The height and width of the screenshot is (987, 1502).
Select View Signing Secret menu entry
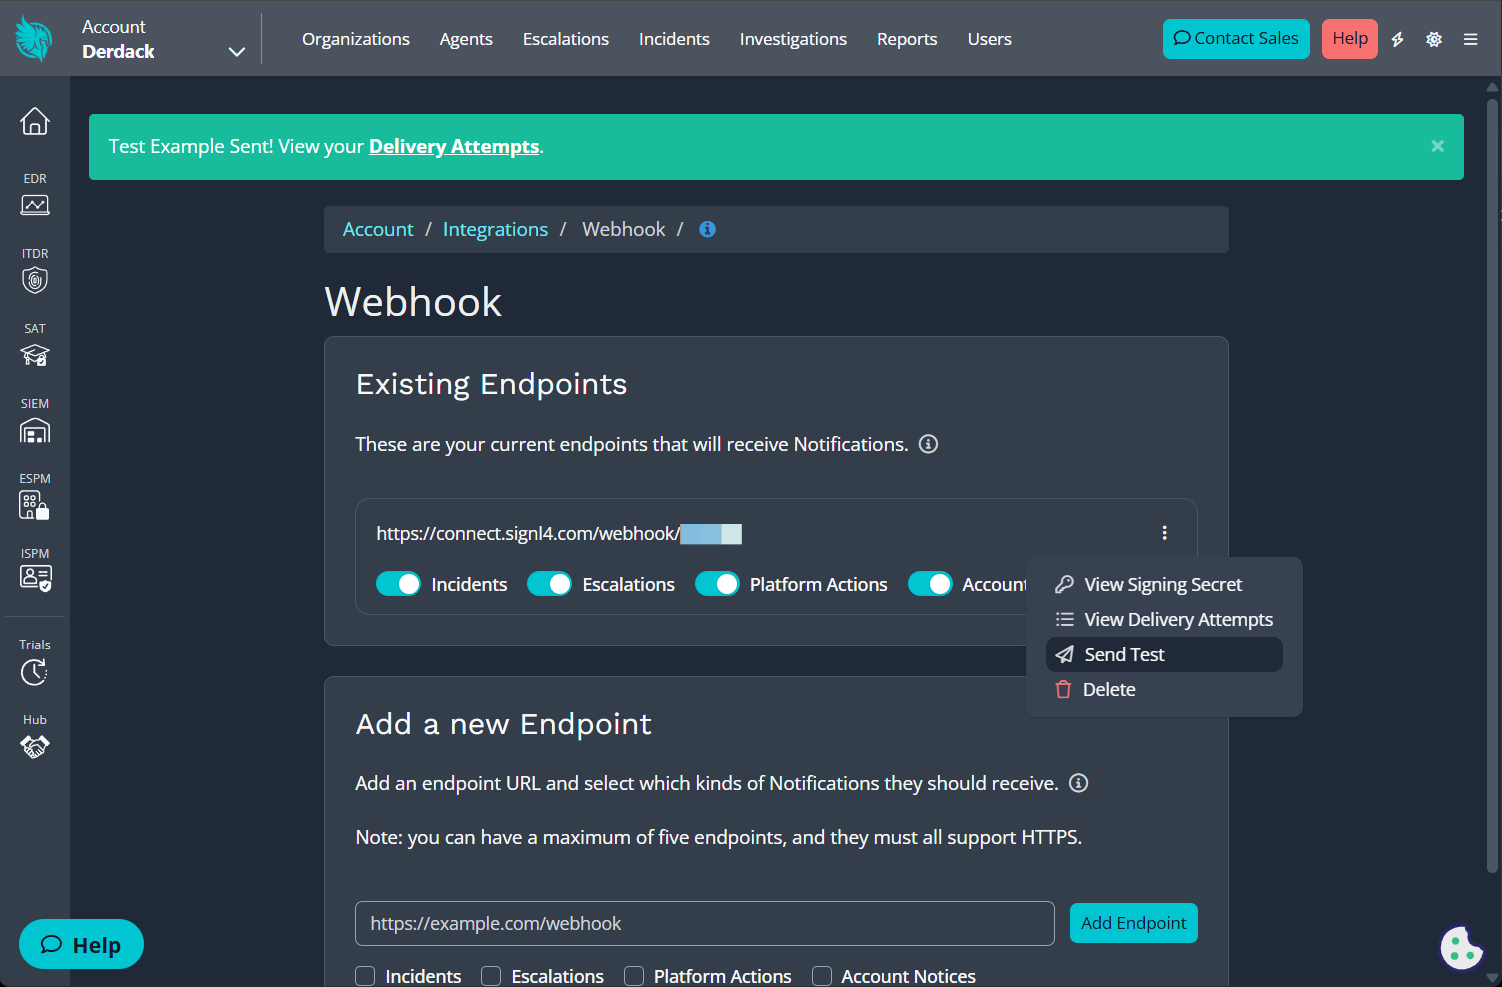(x=1164, y=584)
